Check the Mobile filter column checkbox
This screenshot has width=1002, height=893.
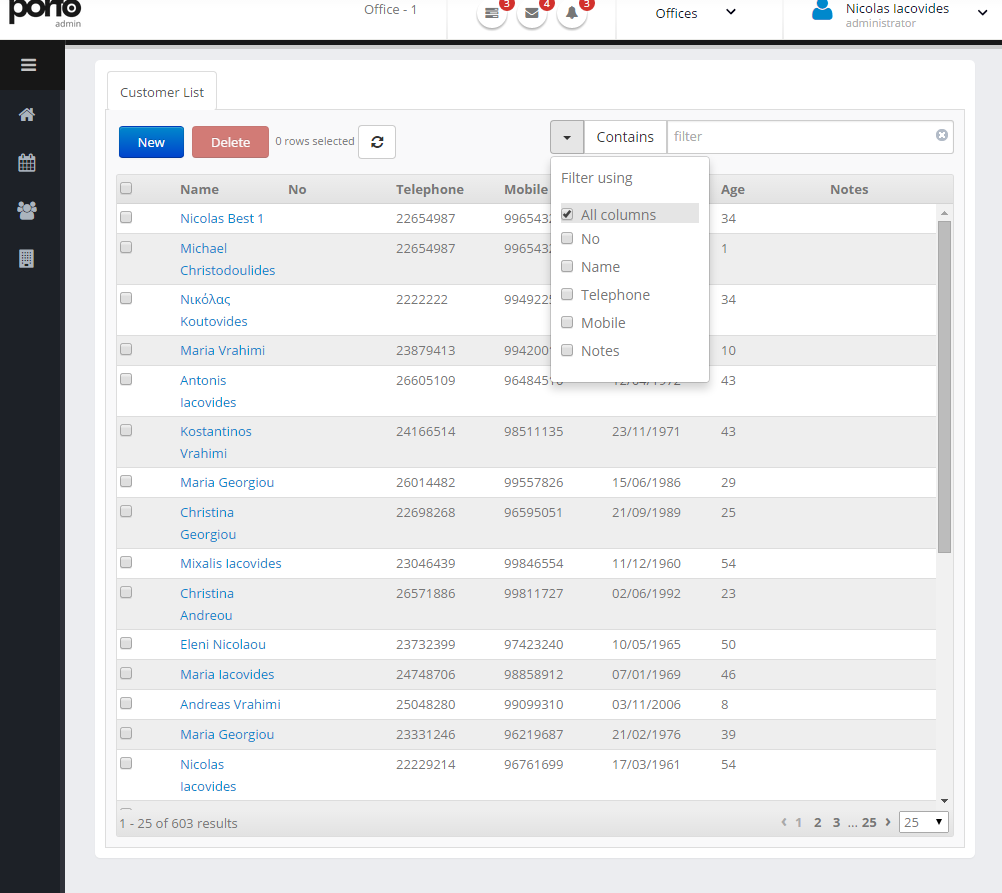[567, 322]
